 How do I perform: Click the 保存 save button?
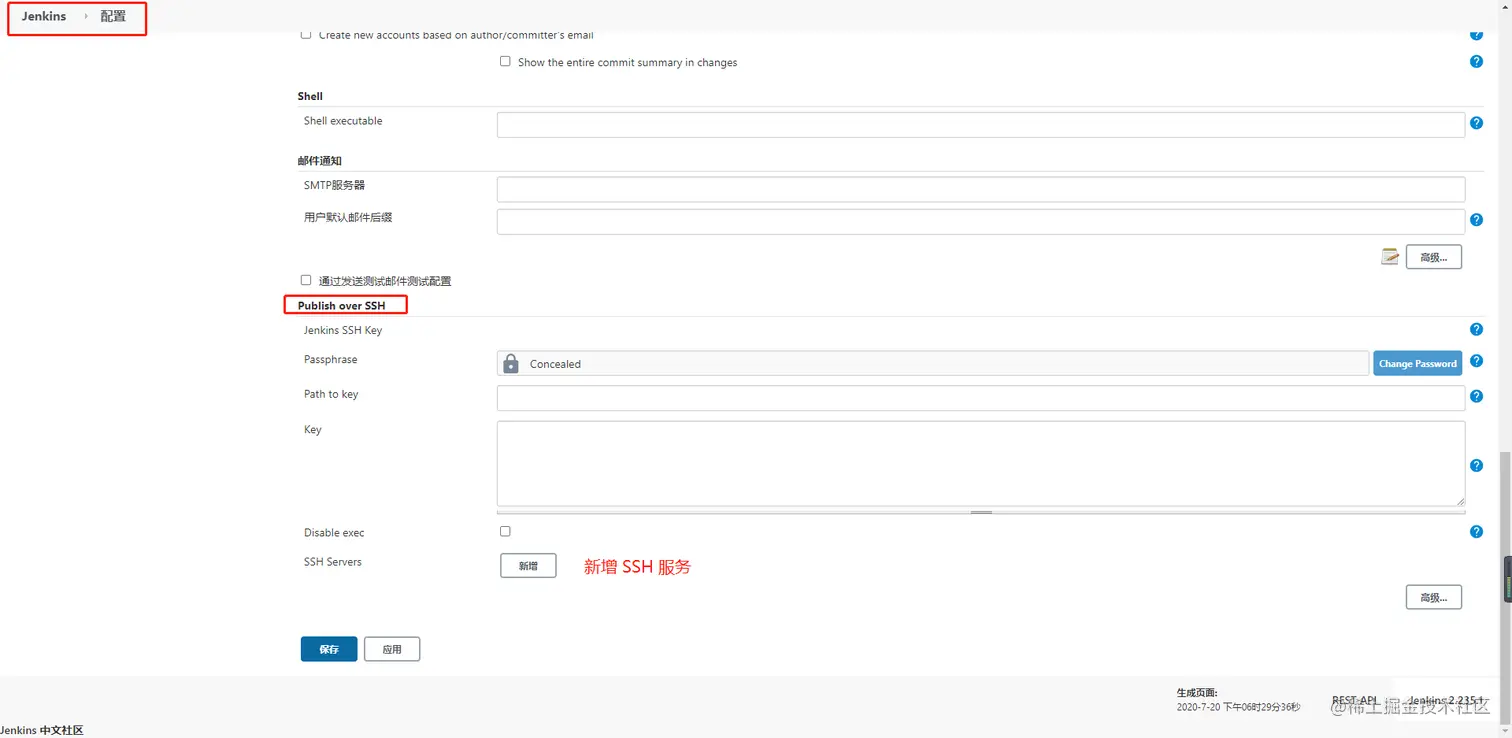tap(329, 649)
